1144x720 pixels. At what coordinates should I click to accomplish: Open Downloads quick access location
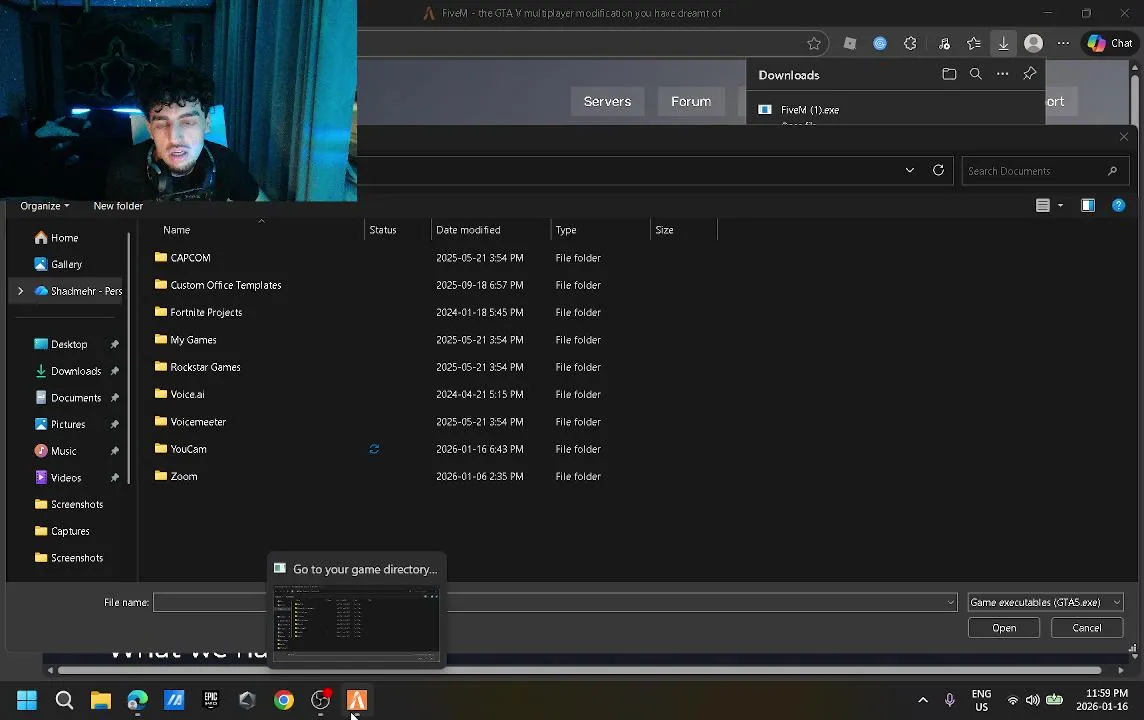point(69,371)
